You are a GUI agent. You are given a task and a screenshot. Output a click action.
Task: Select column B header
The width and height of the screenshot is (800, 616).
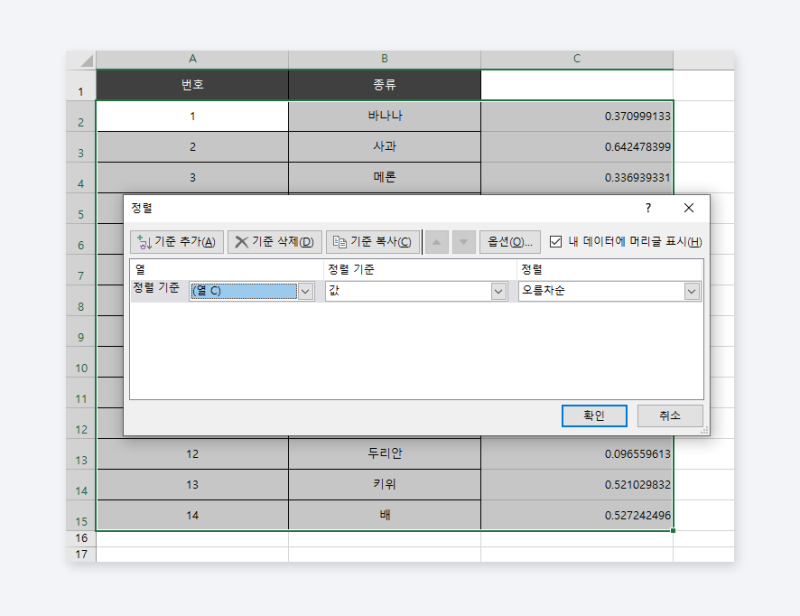(x=384, y=59)
